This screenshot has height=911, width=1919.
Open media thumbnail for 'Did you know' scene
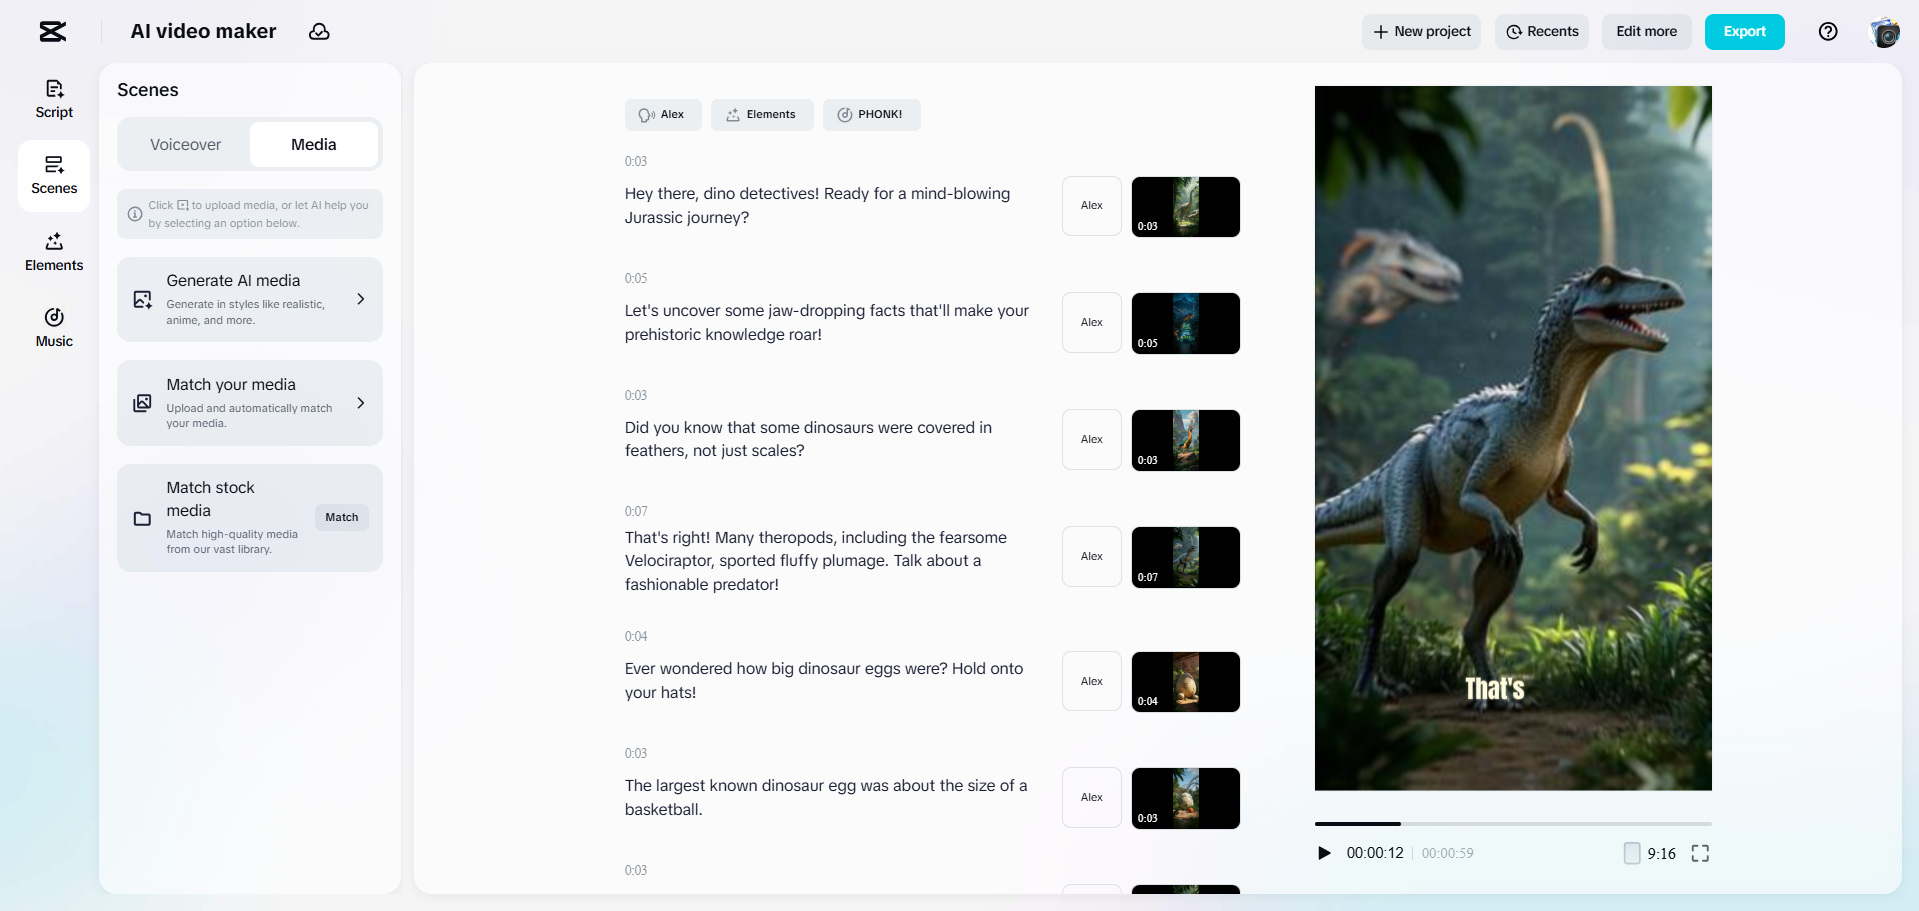pos(1186,440)
